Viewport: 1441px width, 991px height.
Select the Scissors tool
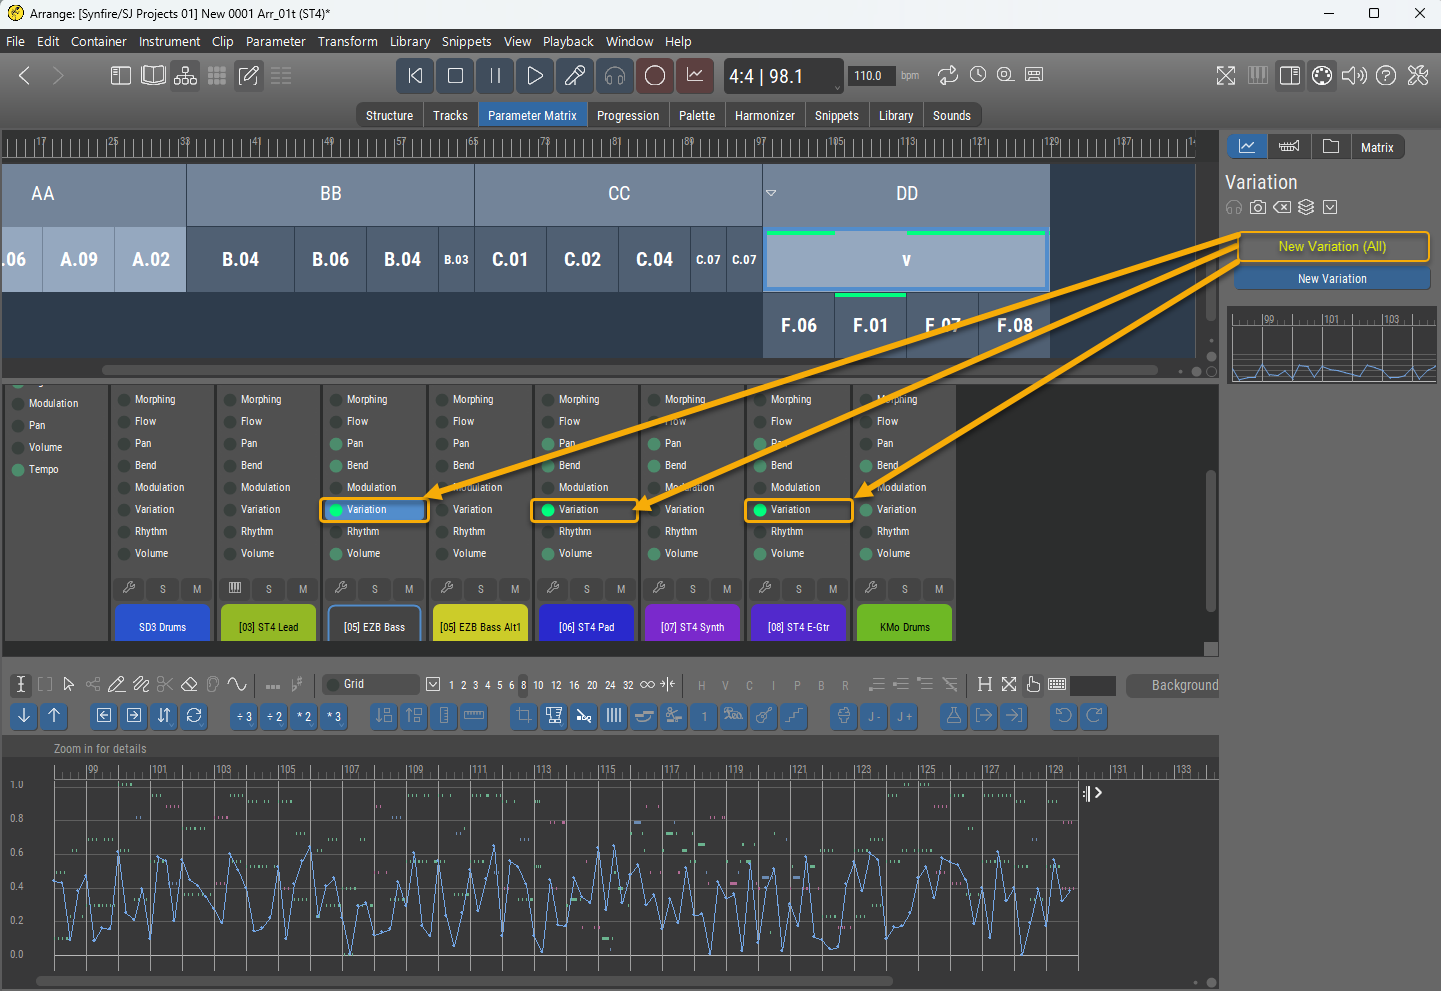click(x=165, y=685)
